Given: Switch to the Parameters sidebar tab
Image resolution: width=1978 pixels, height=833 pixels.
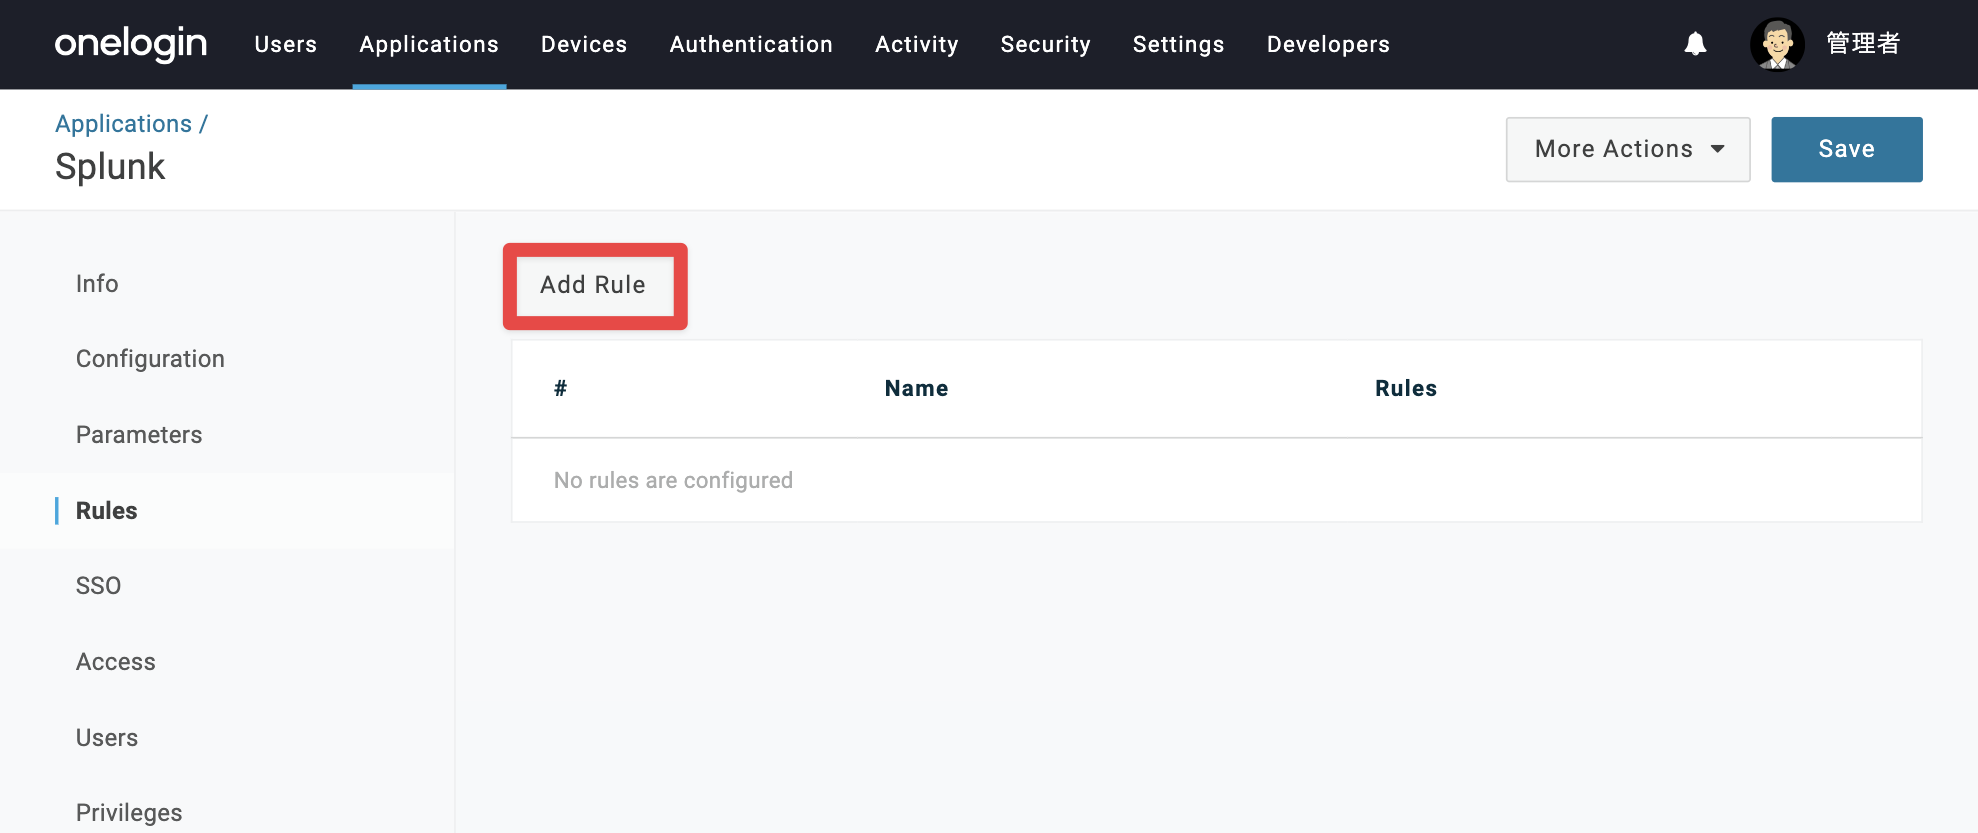Looking at the screenshot, I should coord(139,435).
